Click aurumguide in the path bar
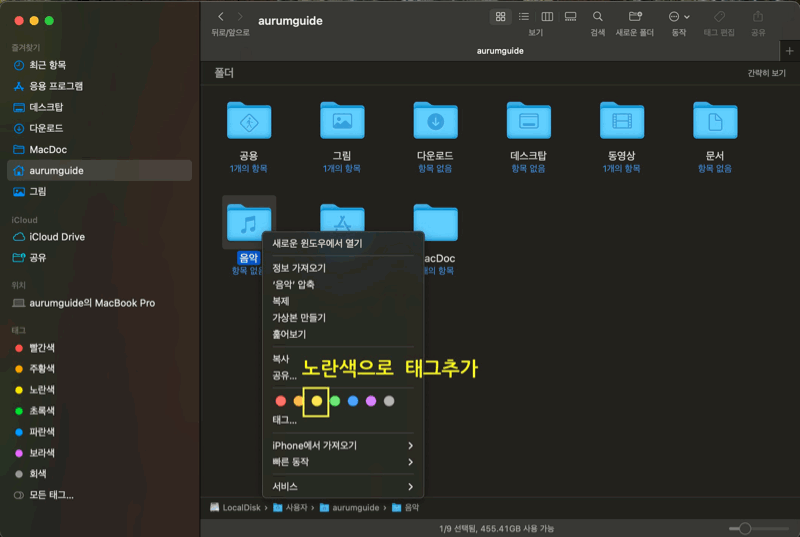Viewport: 800px width, 537px height. click(x=349, y=507)
